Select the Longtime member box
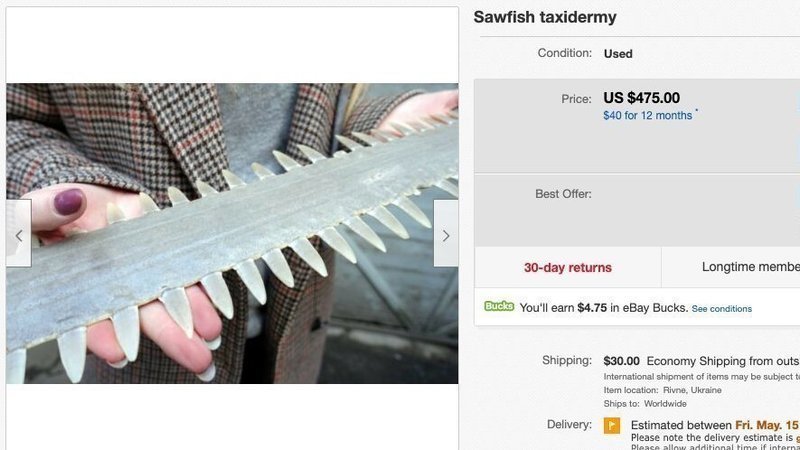This screenshot has height=450, width=800. coord(731,267)
